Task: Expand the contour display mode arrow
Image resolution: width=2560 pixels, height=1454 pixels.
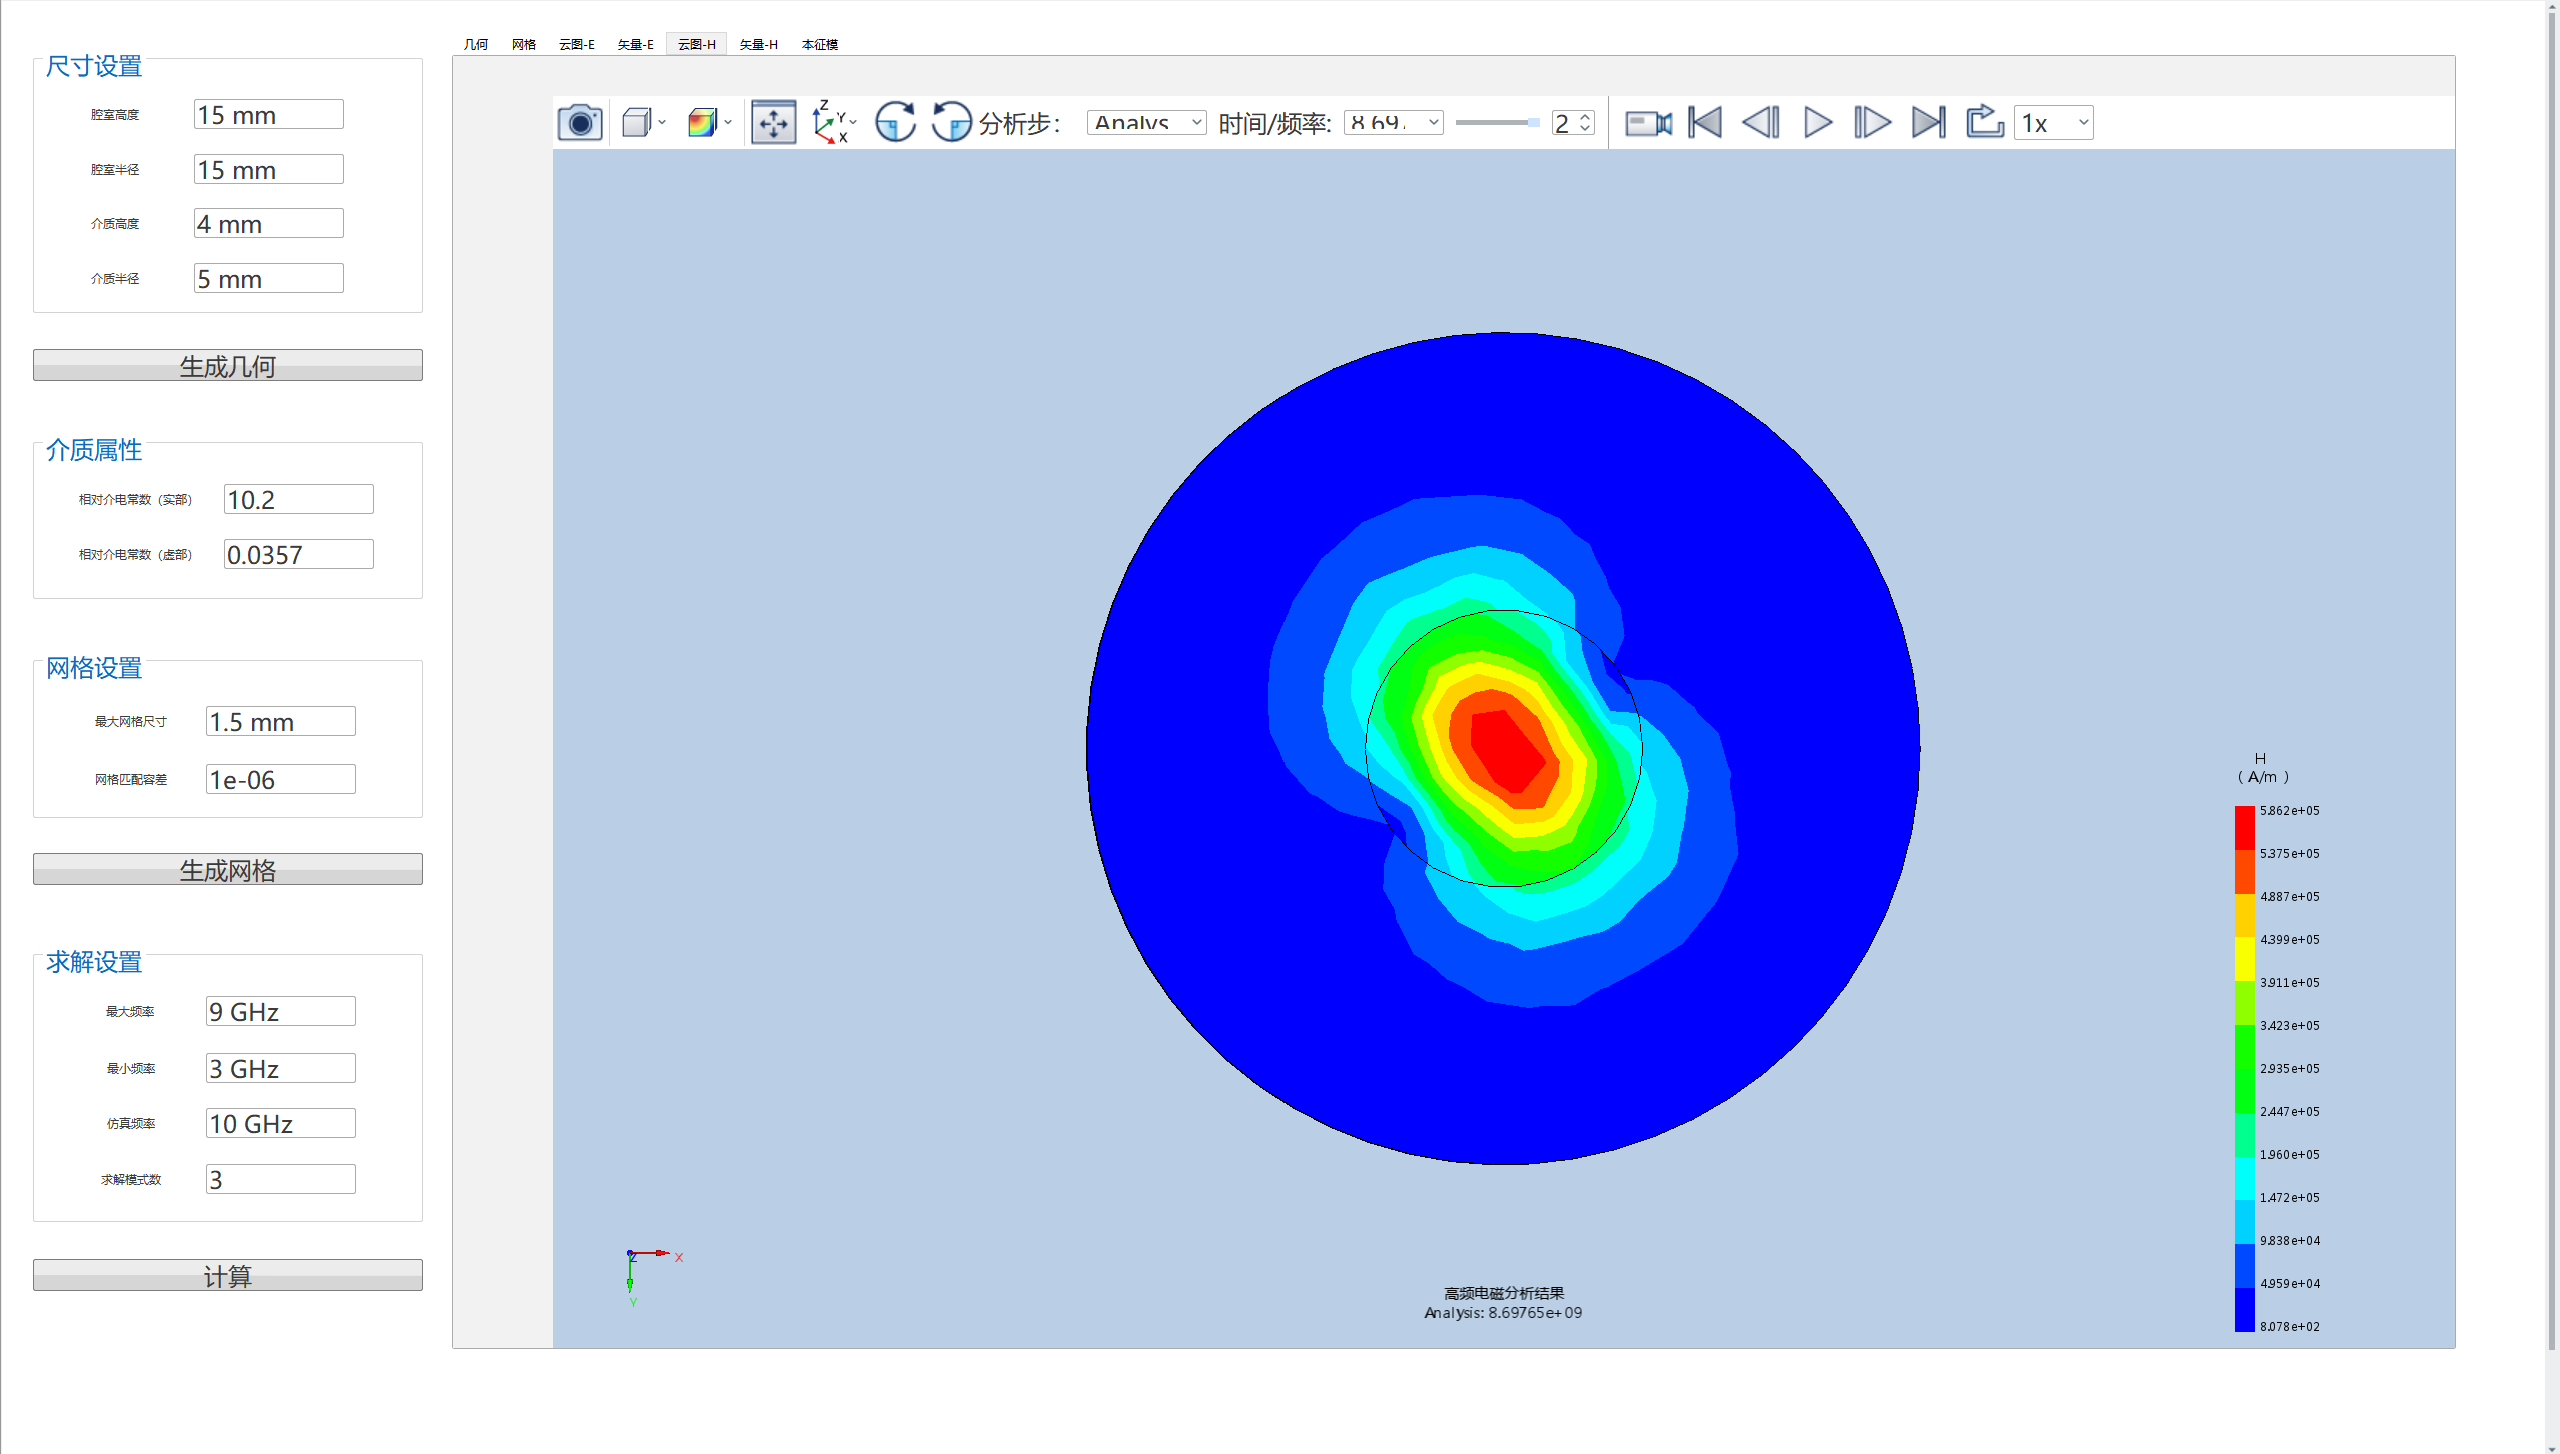Action: coord(728,123)
